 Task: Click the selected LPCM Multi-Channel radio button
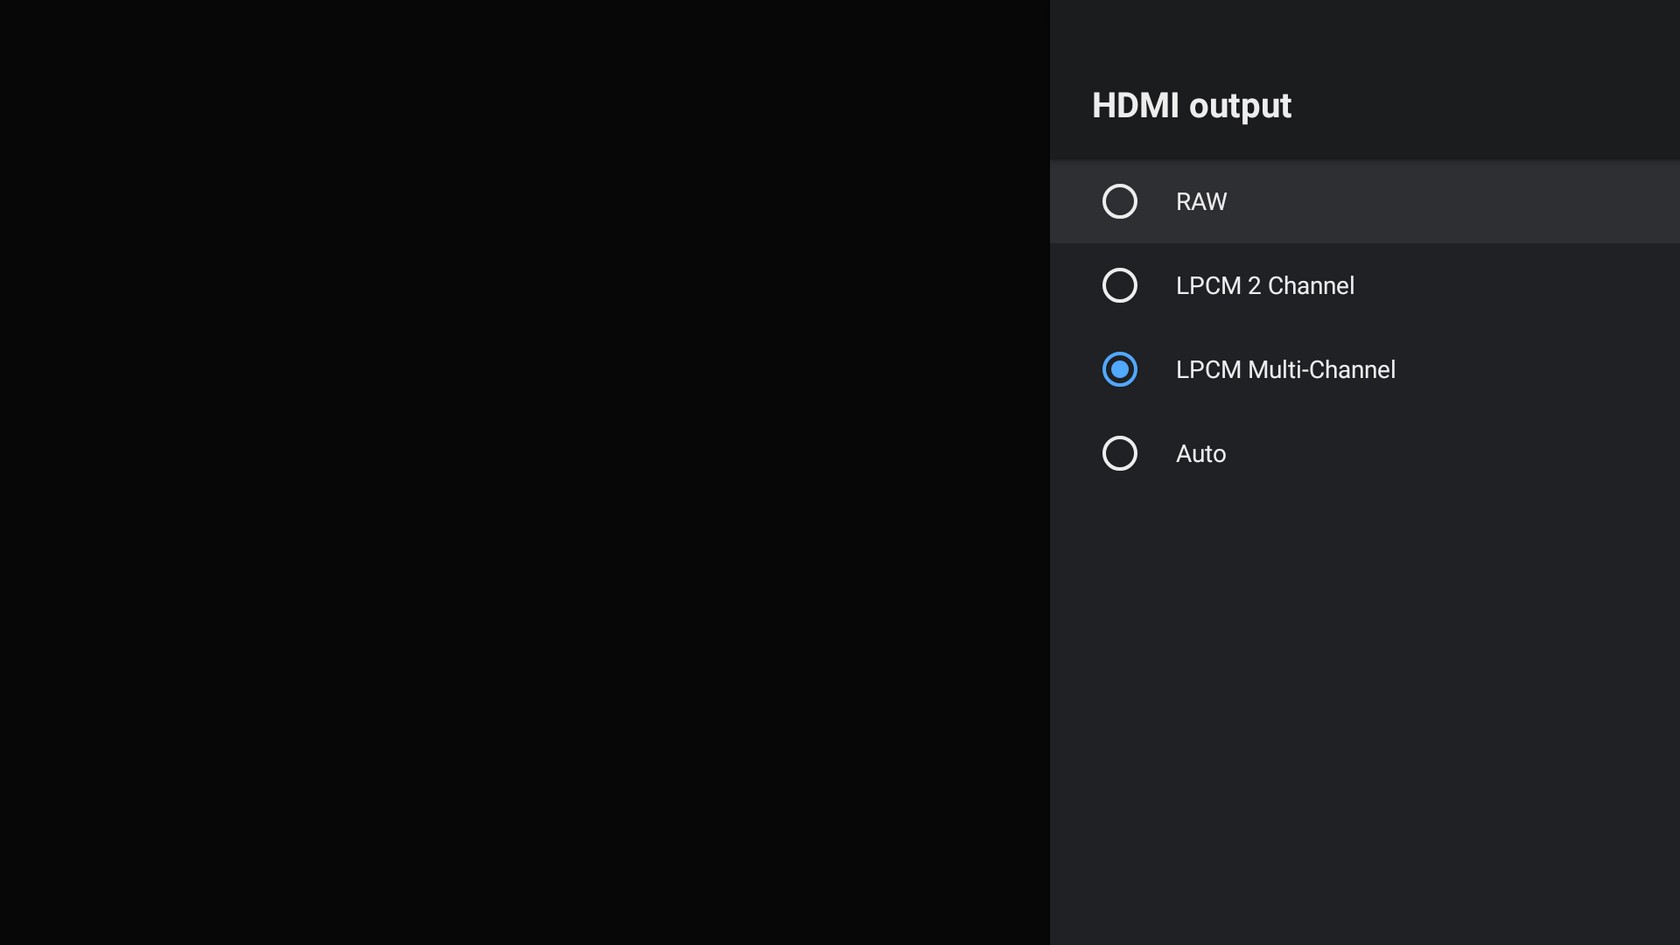(x=1120, y=369)
